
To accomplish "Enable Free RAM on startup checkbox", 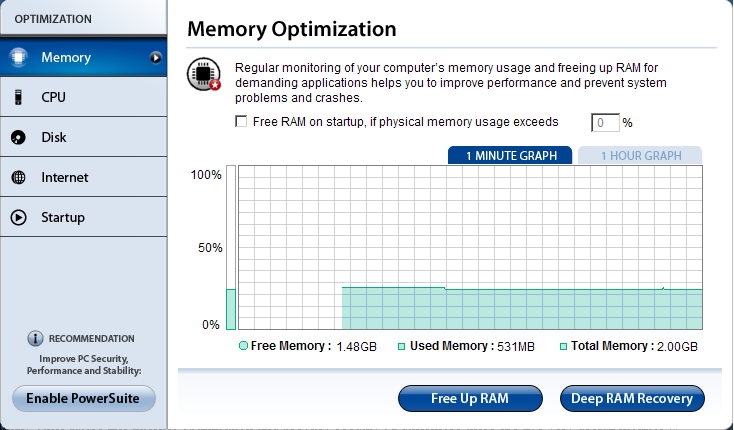I will [x=240, y=122].
